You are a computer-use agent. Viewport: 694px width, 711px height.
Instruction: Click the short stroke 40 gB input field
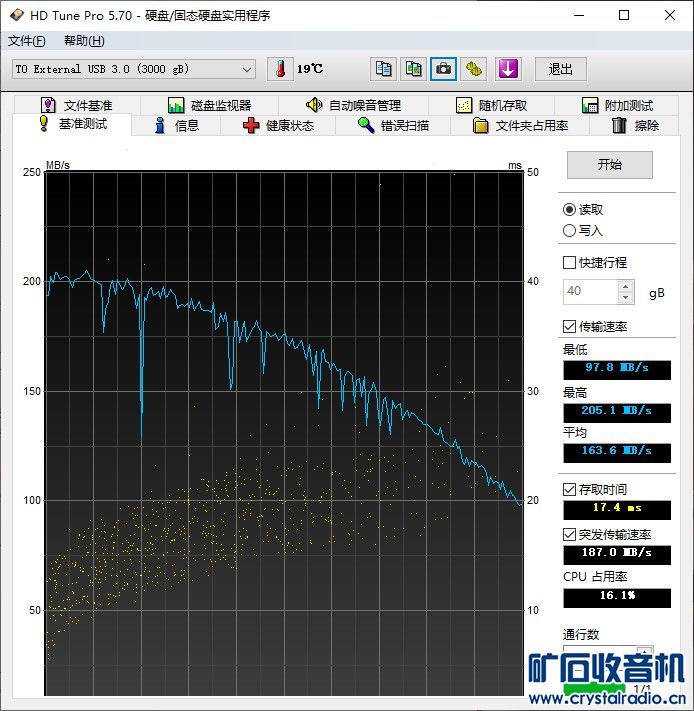[590, 292]
